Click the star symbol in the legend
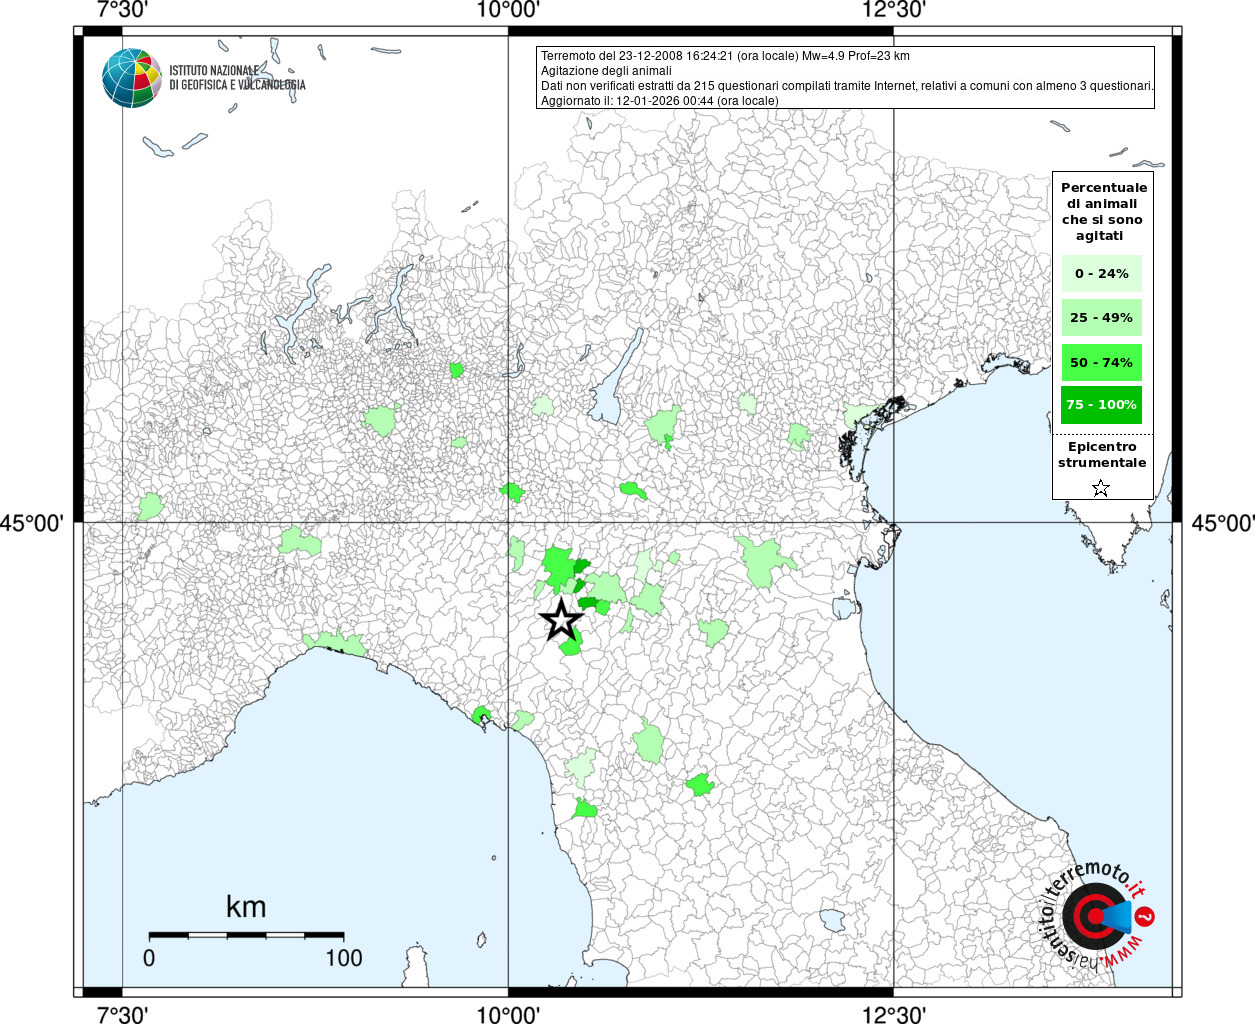Image resolution: width=1255 pixels, height=1024 pixels. (1101, 488)
